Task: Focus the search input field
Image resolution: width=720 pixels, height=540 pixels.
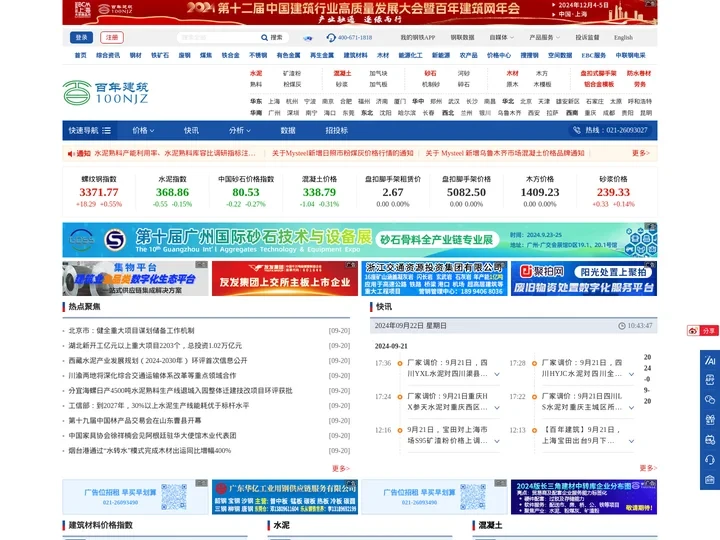Action: [218, 38]
